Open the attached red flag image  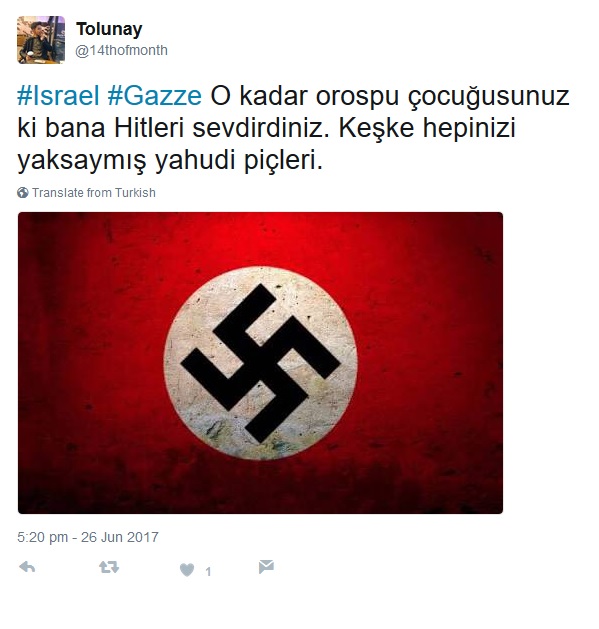click(x=260, y=363)
